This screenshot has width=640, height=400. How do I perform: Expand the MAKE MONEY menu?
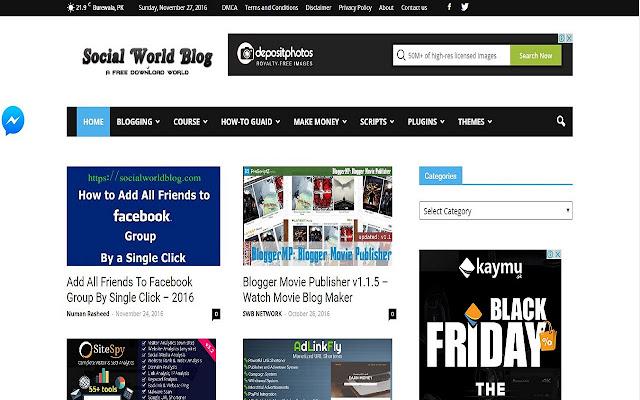(x=320, y=122)
